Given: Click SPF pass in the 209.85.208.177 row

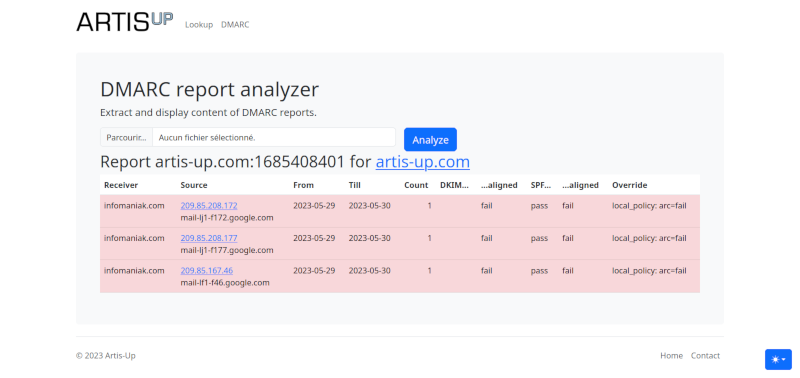Looking at the screenshot, I should 539,238.
